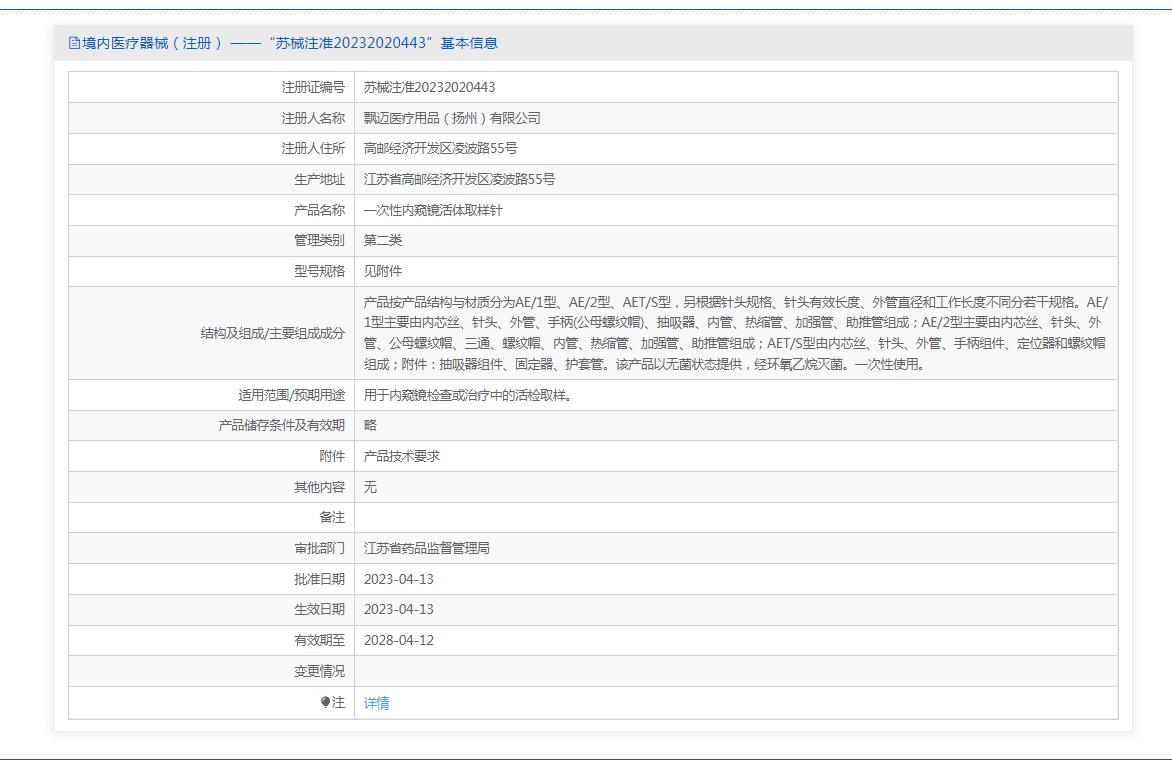Click the expiry date 2028-04-12

click(399, 640)
